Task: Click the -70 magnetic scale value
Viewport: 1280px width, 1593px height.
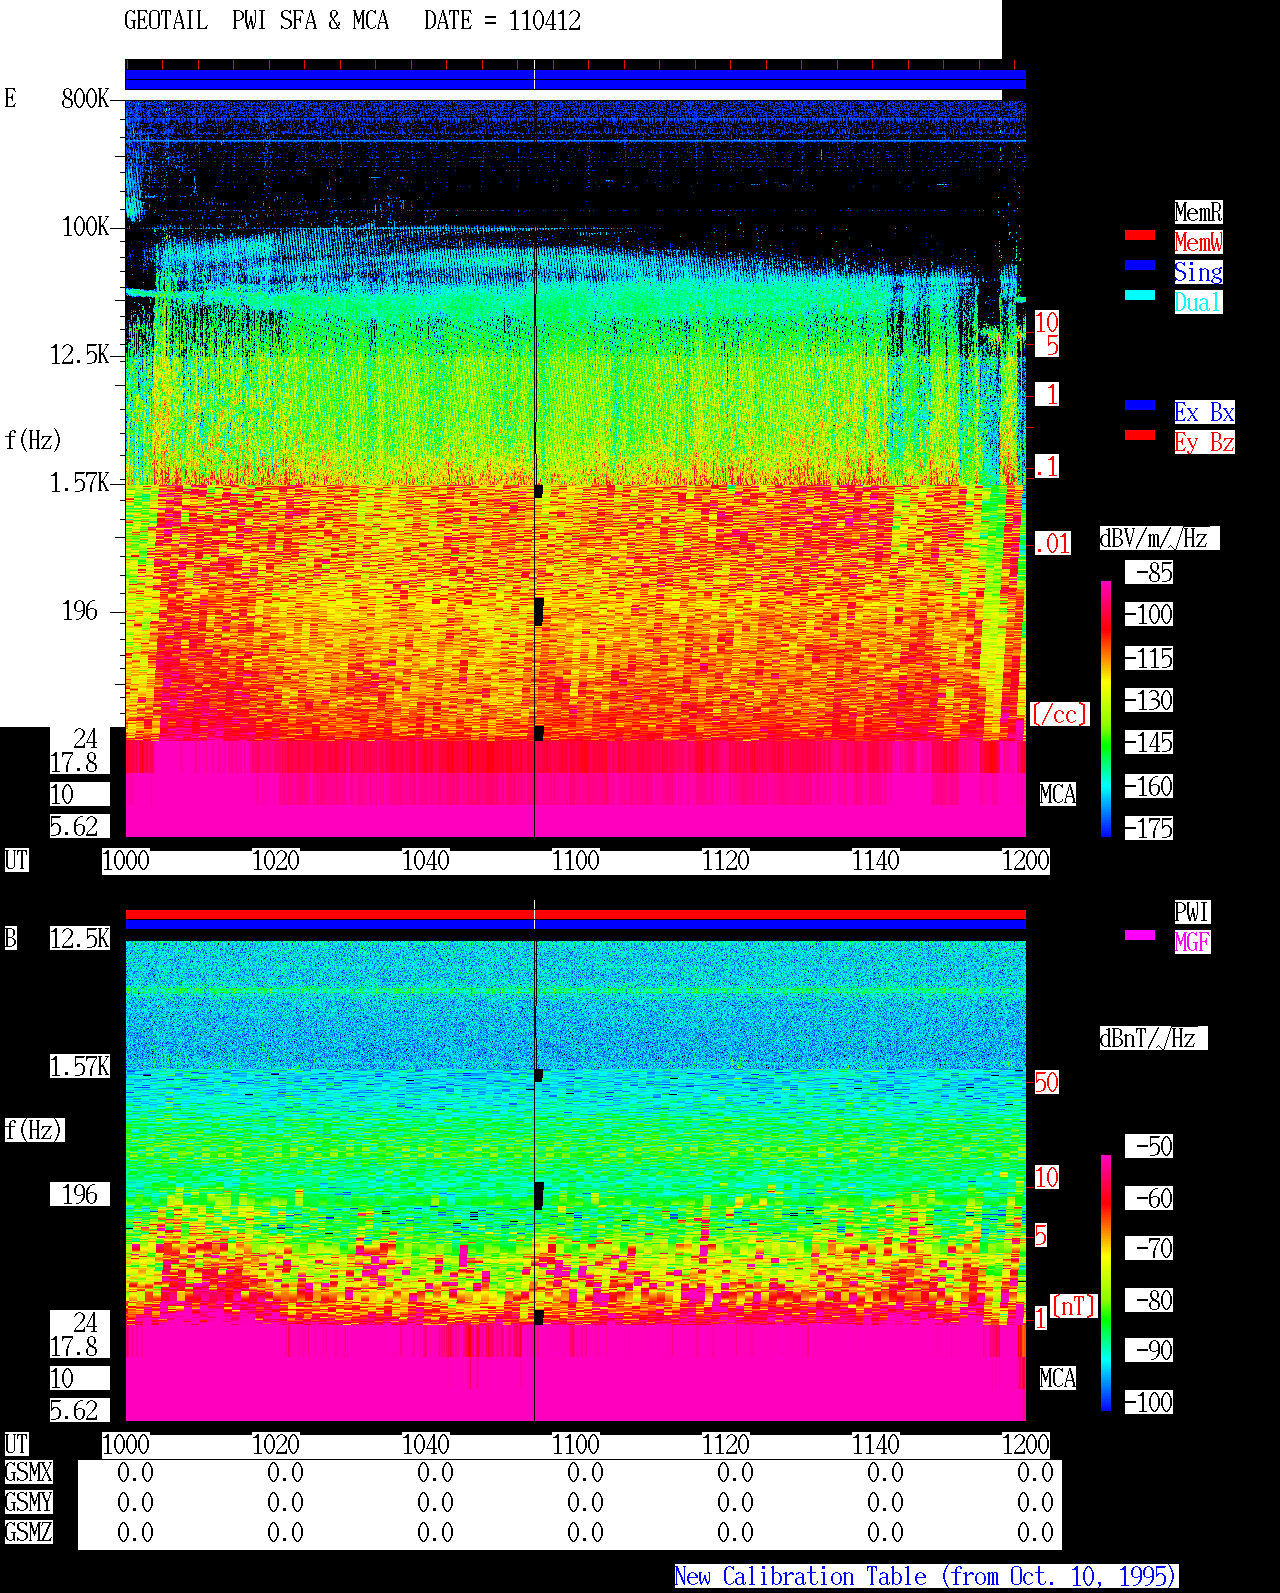Action: click(1149, 1248)
